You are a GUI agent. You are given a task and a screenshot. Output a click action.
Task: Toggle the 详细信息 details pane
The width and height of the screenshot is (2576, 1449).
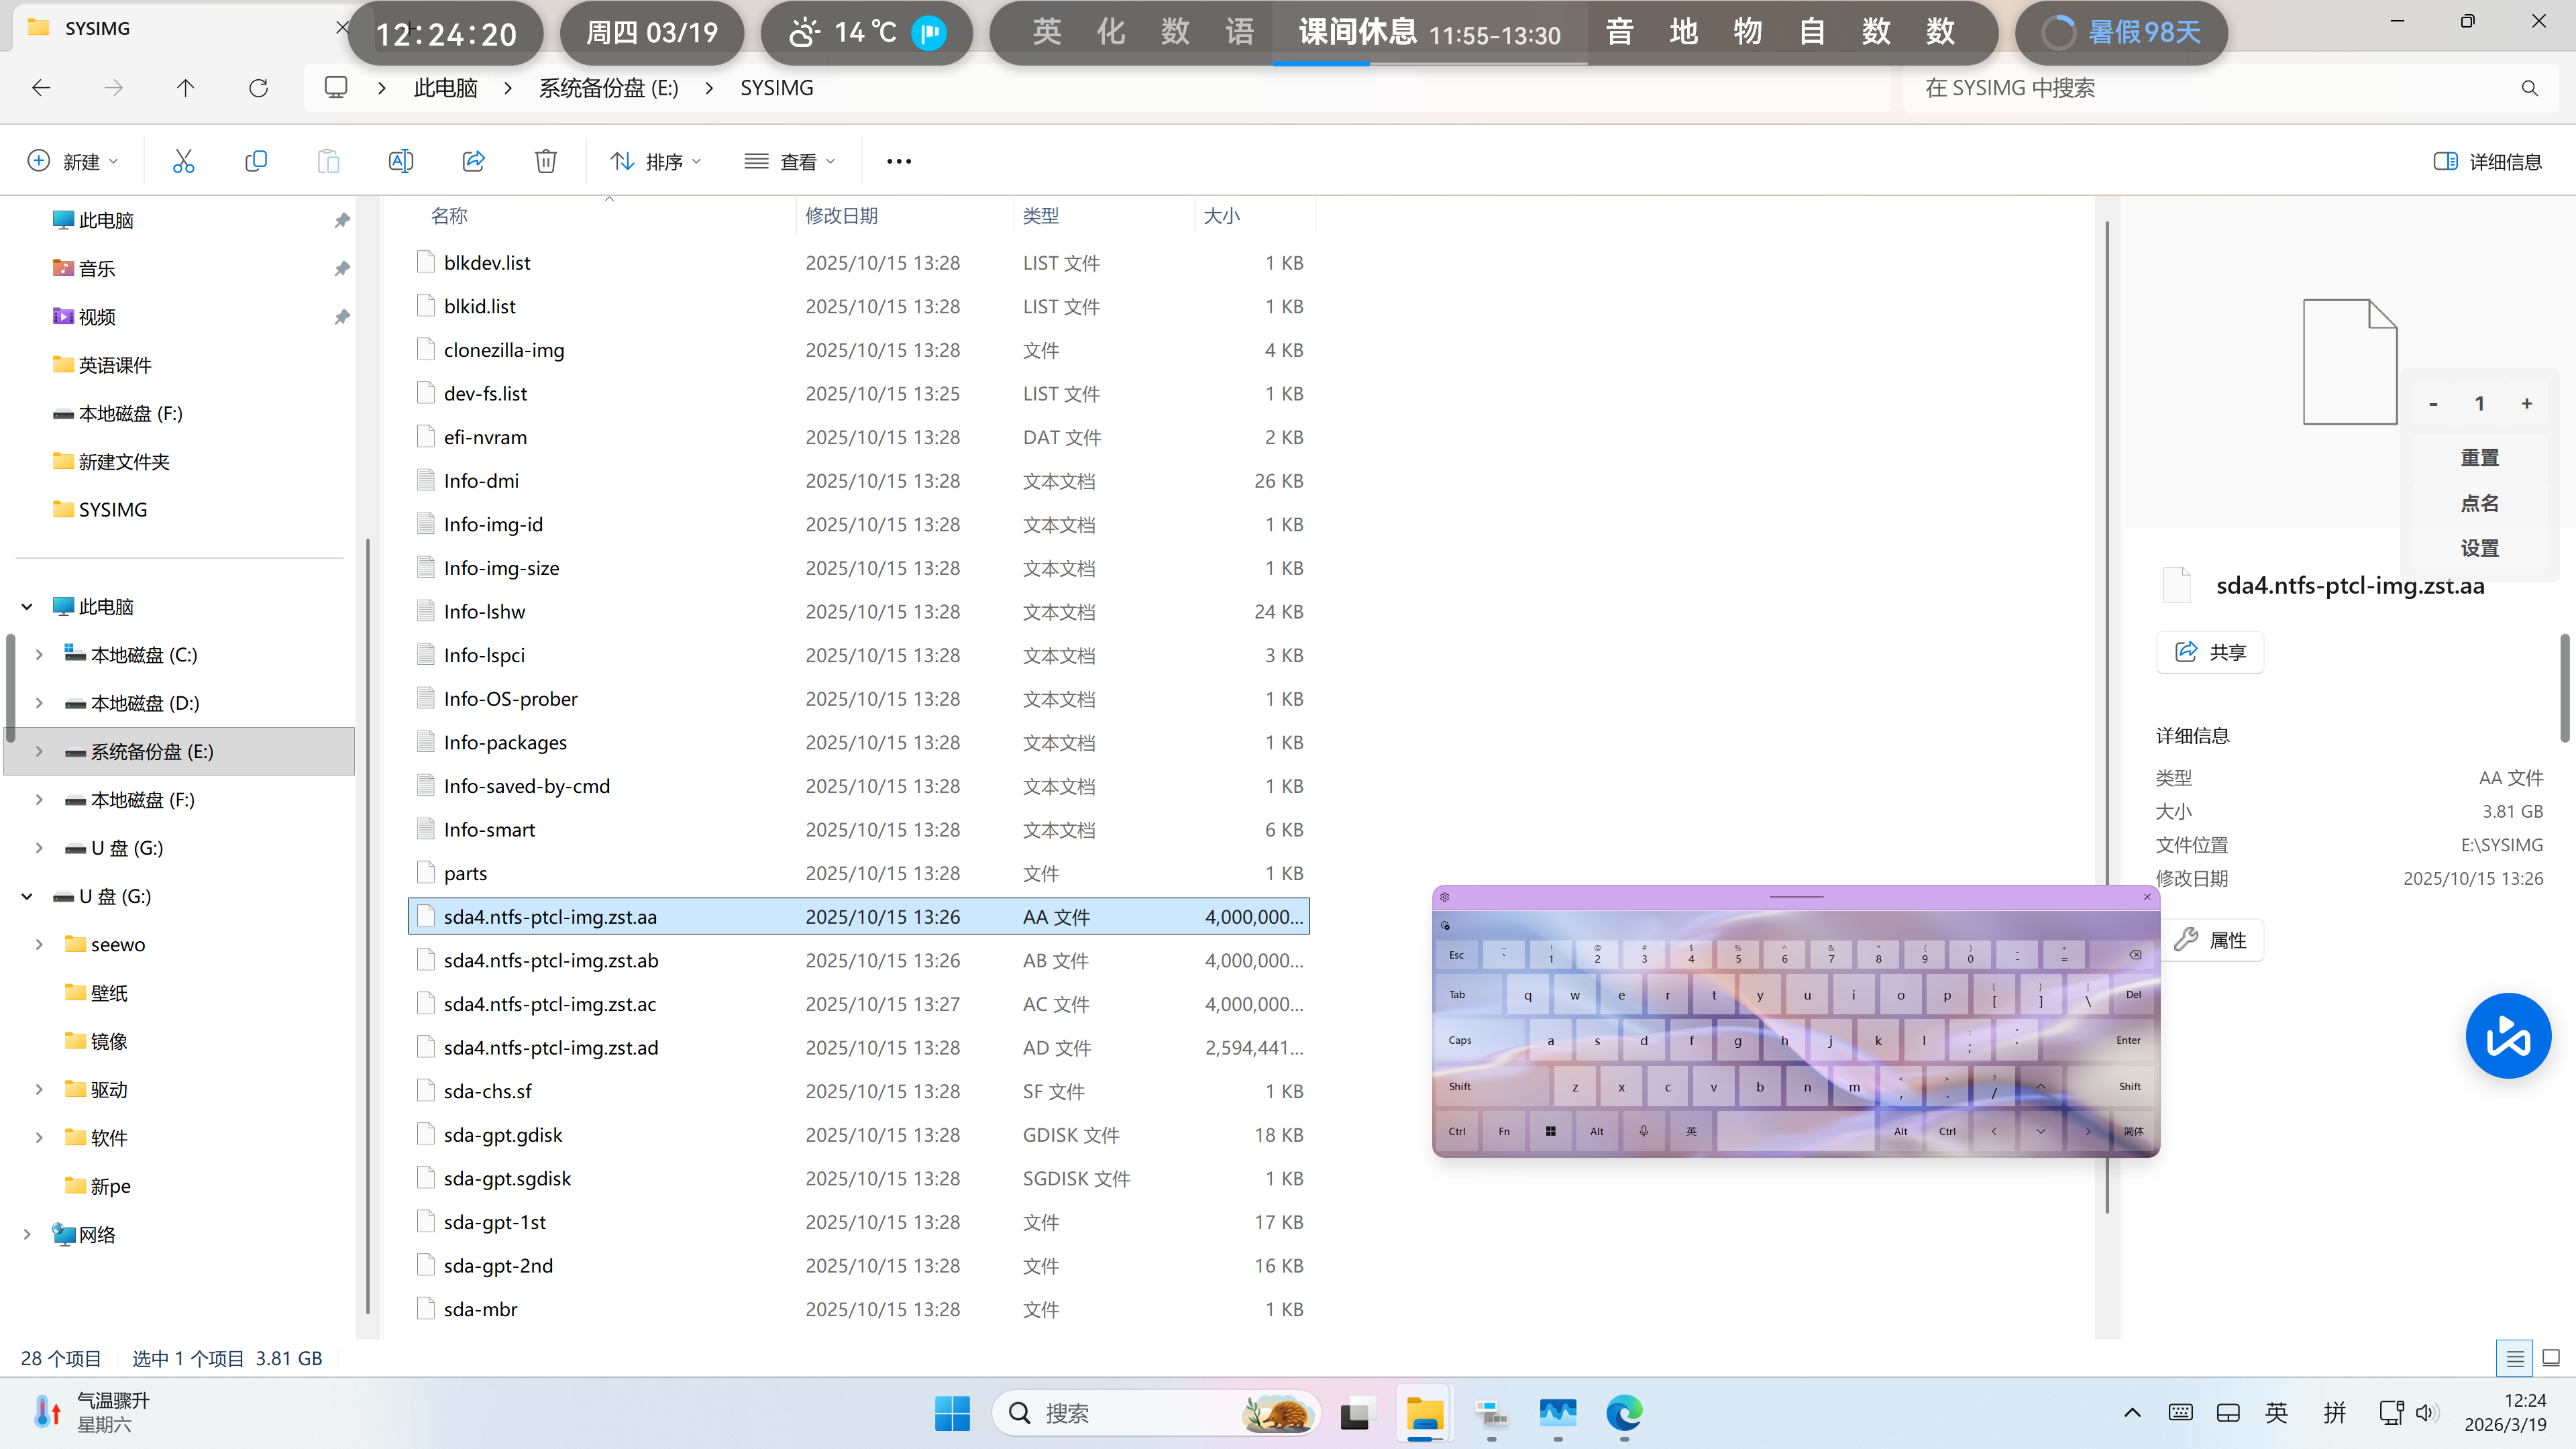click(2487, 161)
